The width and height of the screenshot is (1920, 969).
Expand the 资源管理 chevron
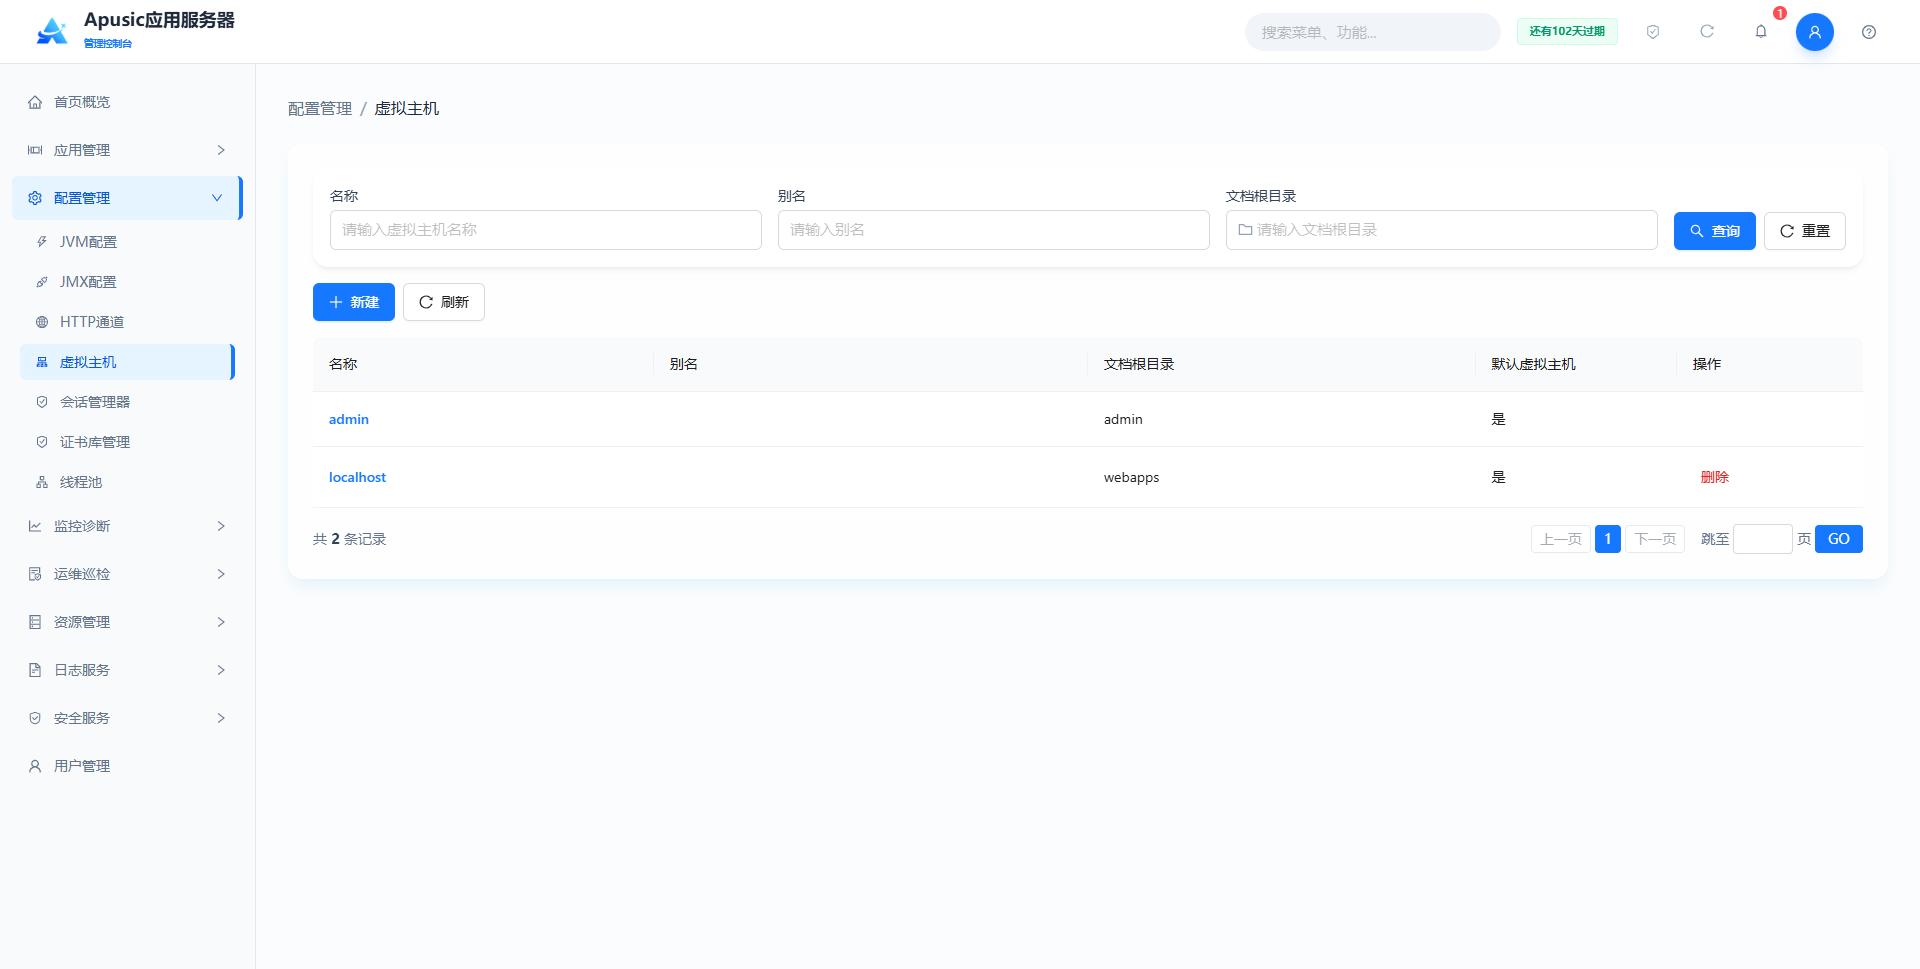[x=221, y=622]
